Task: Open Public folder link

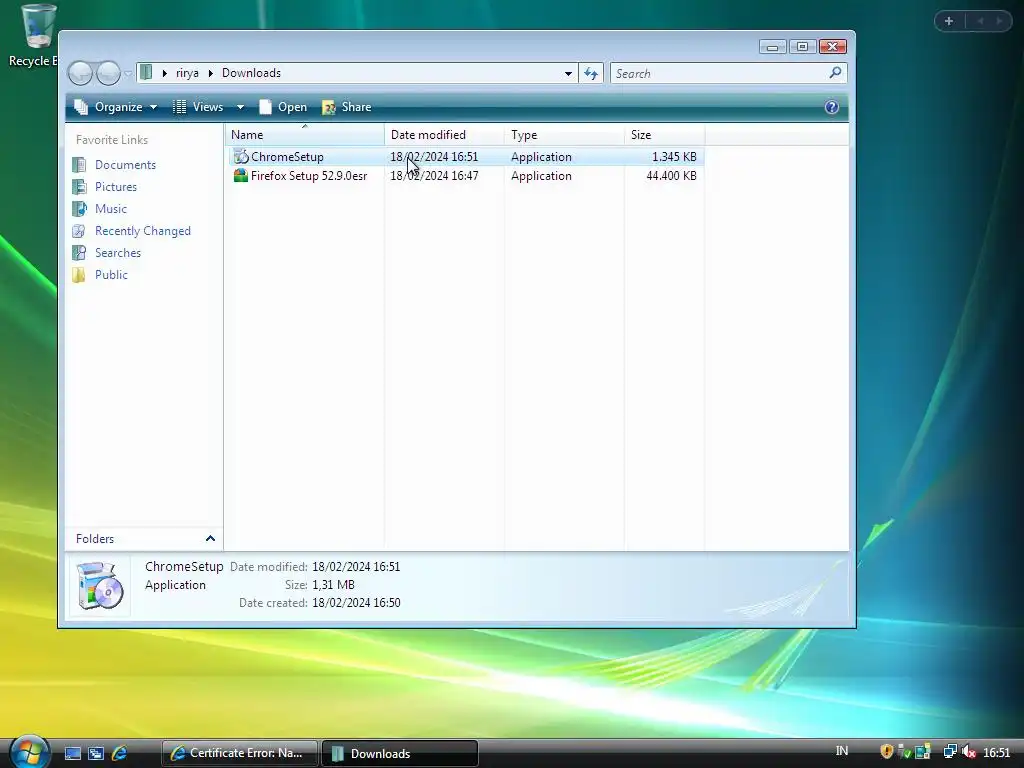Action: tap(111, 275)
